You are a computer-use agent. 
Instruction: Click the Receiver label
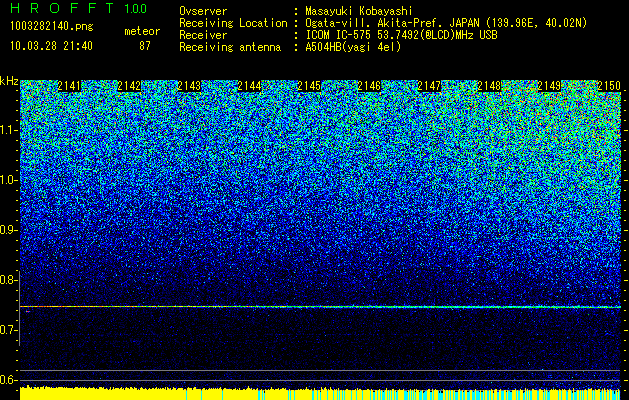pos(203,35)
